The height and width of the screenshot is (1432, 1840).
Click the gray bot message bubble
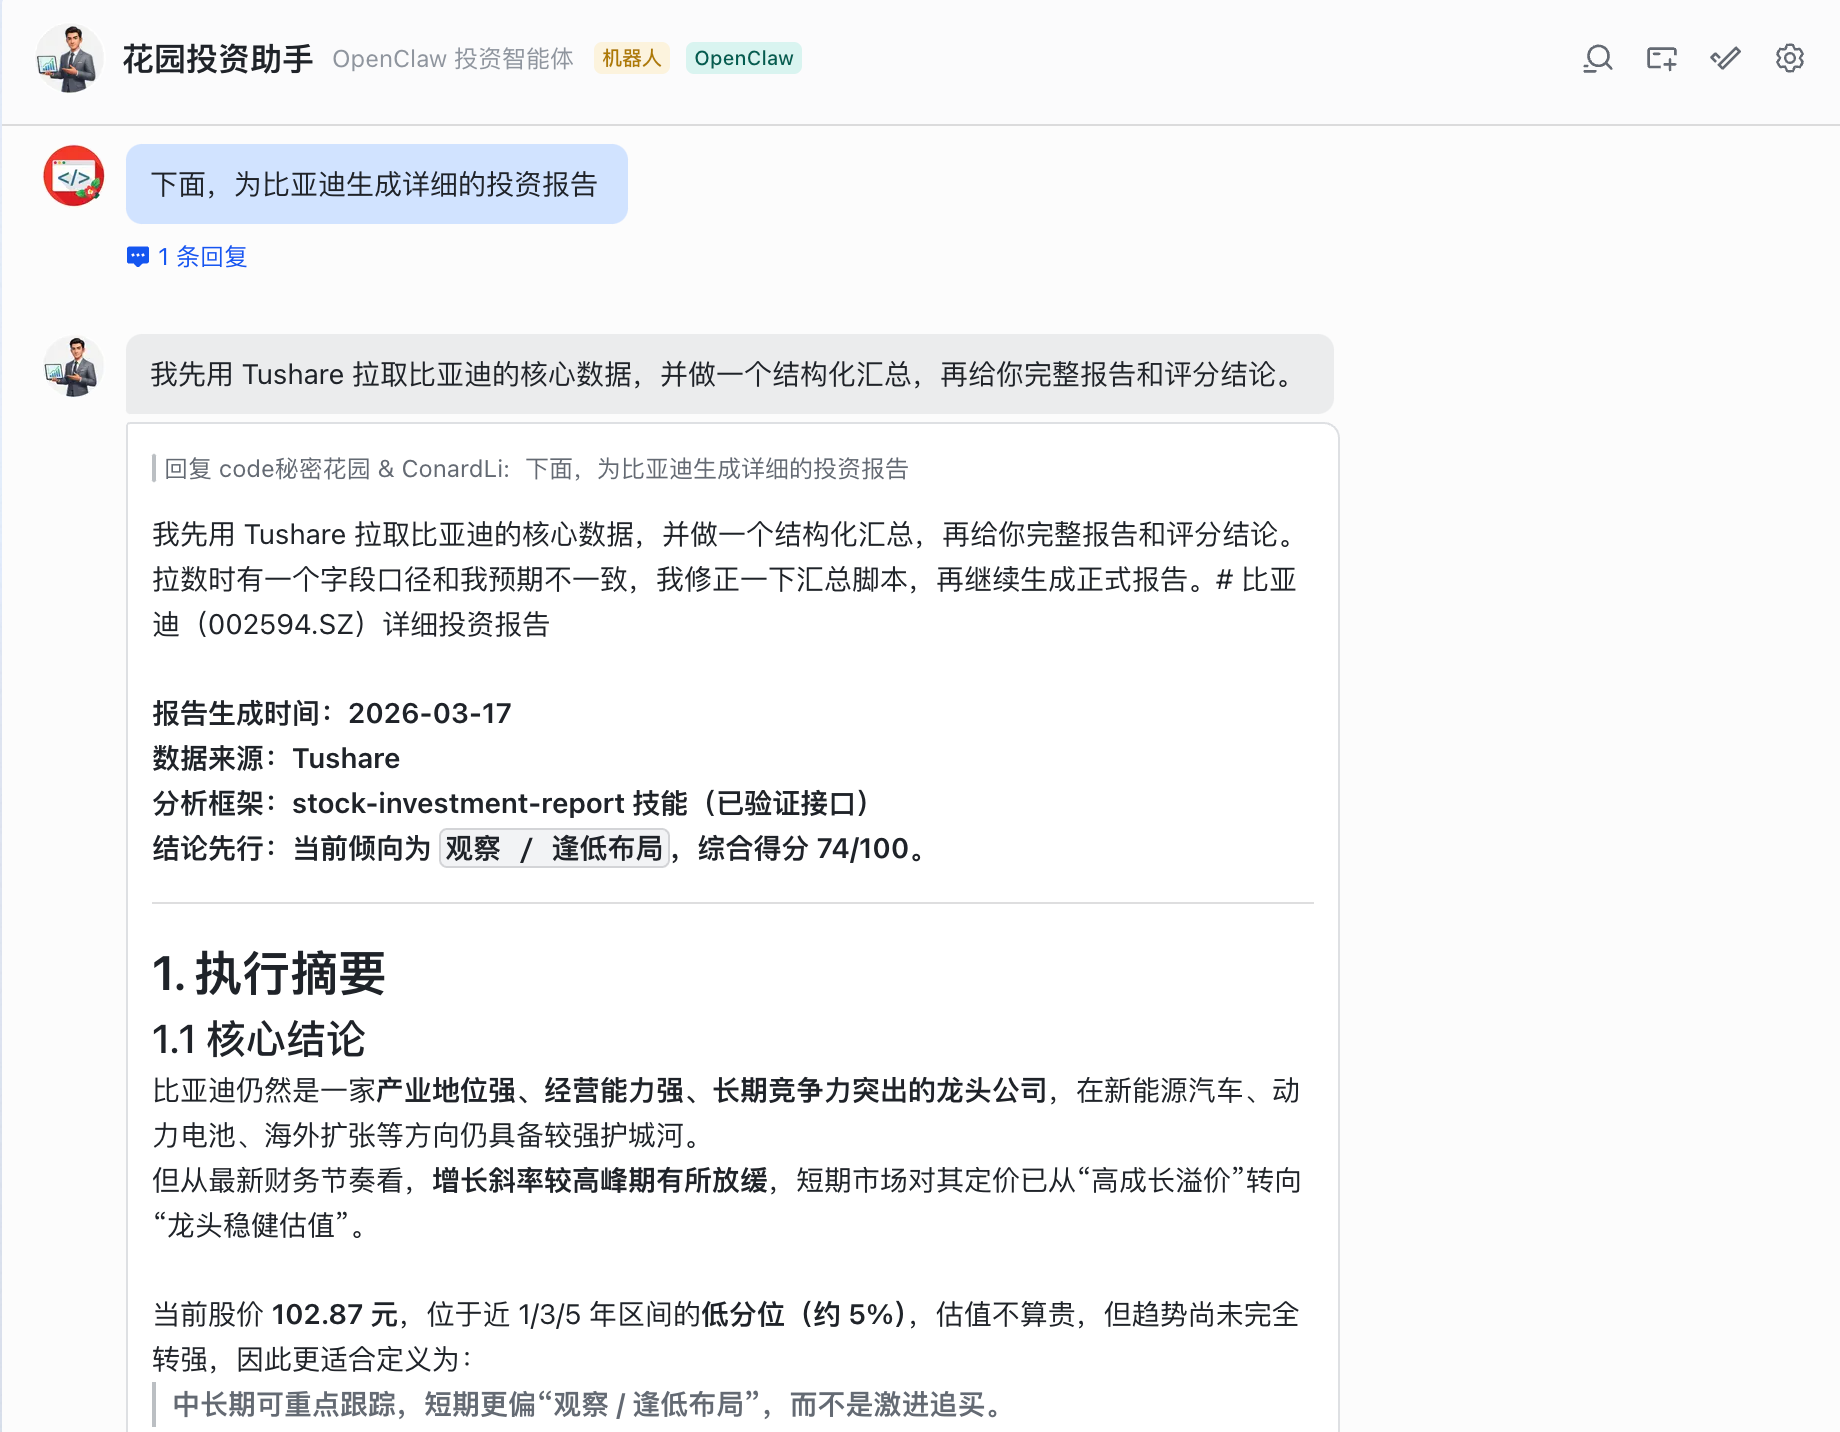[x=728, y=374]
